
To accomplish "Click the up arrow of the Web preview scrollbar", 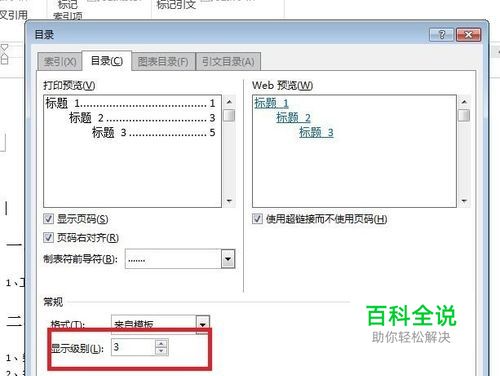I will pyautogui.click(x=464, y=101).
